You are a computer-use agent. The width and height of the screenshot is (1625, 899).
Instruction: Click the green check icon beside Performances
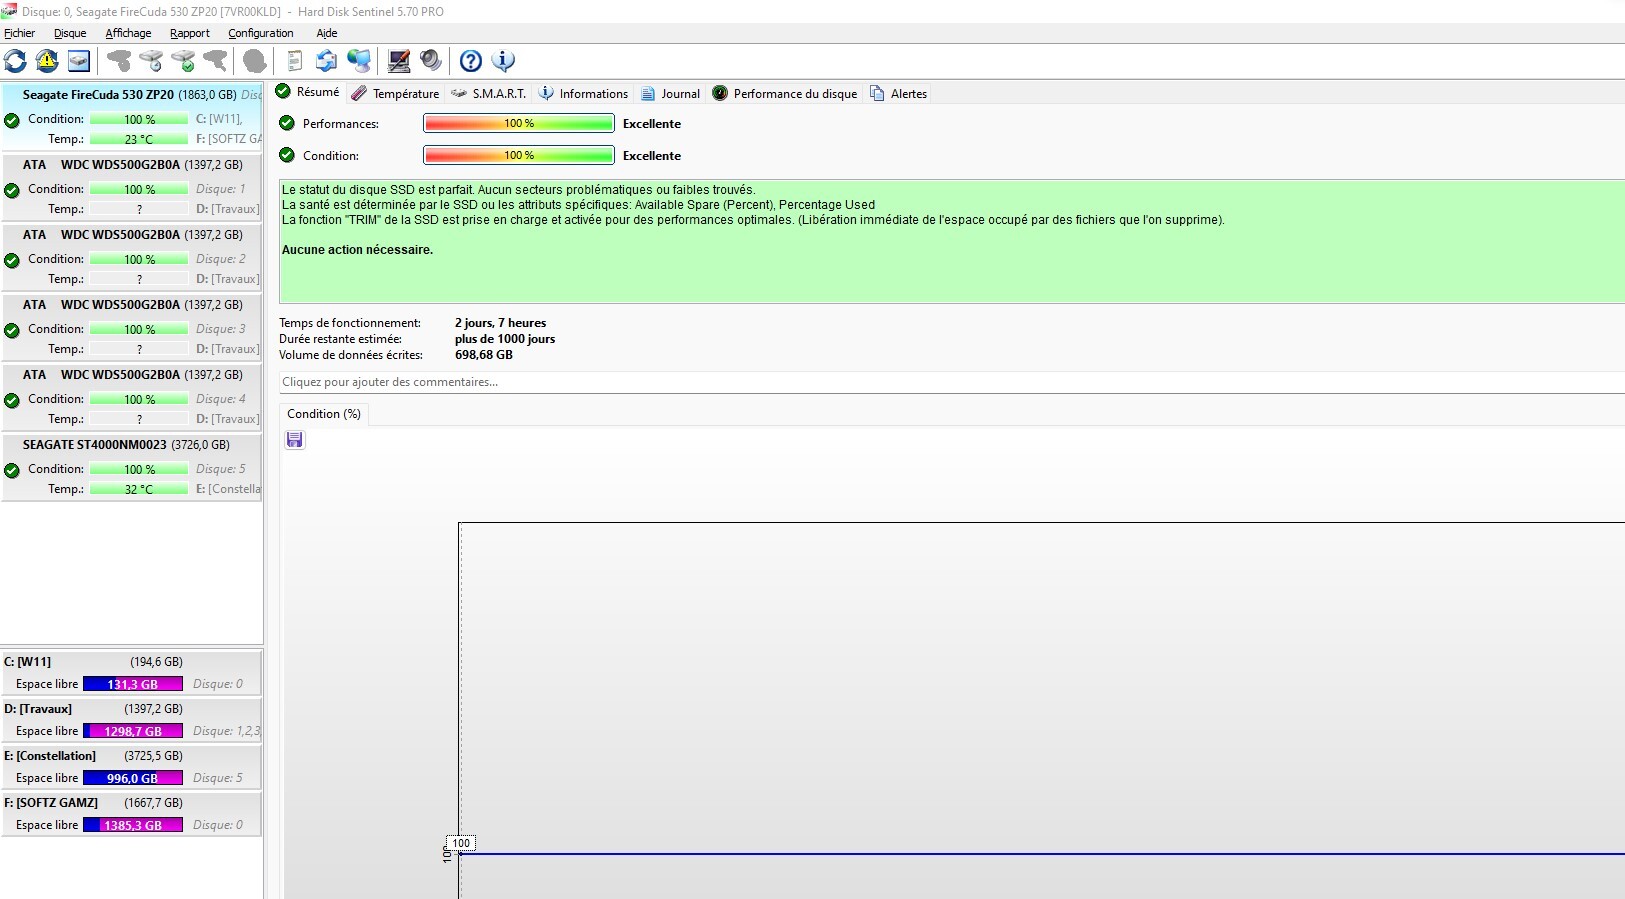click(287, 123)
